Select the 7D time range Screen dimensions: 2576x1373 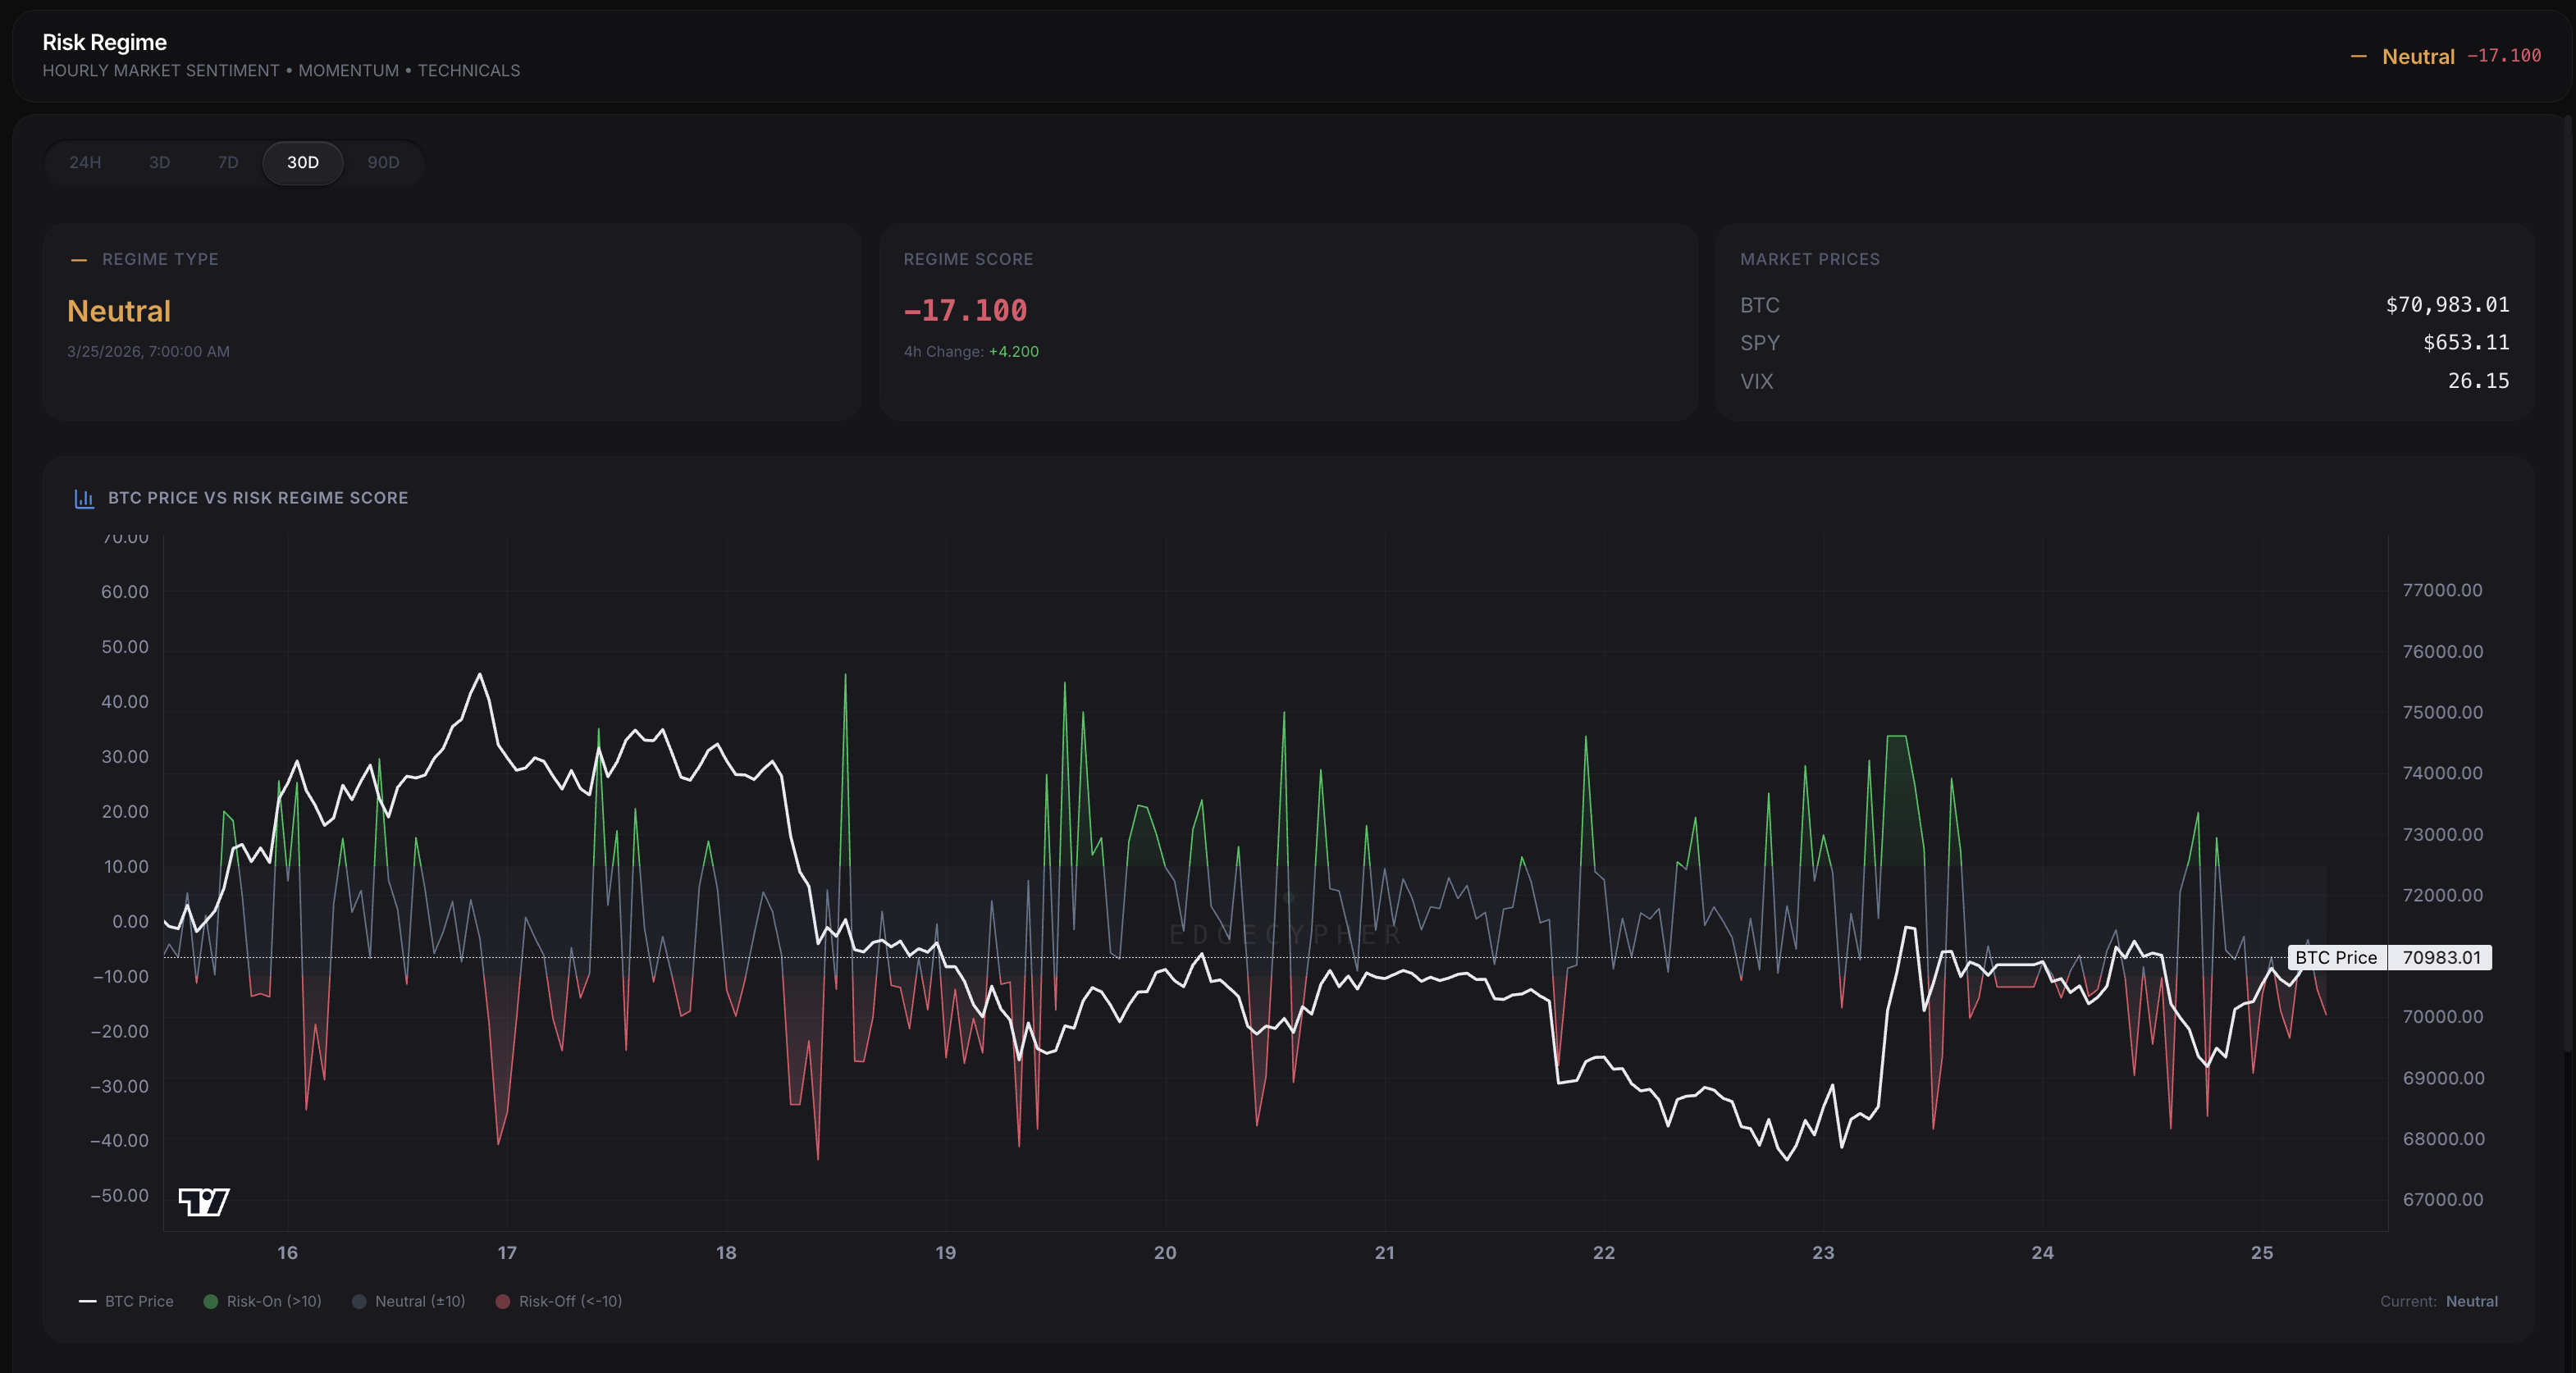click(x=228, y=162)
